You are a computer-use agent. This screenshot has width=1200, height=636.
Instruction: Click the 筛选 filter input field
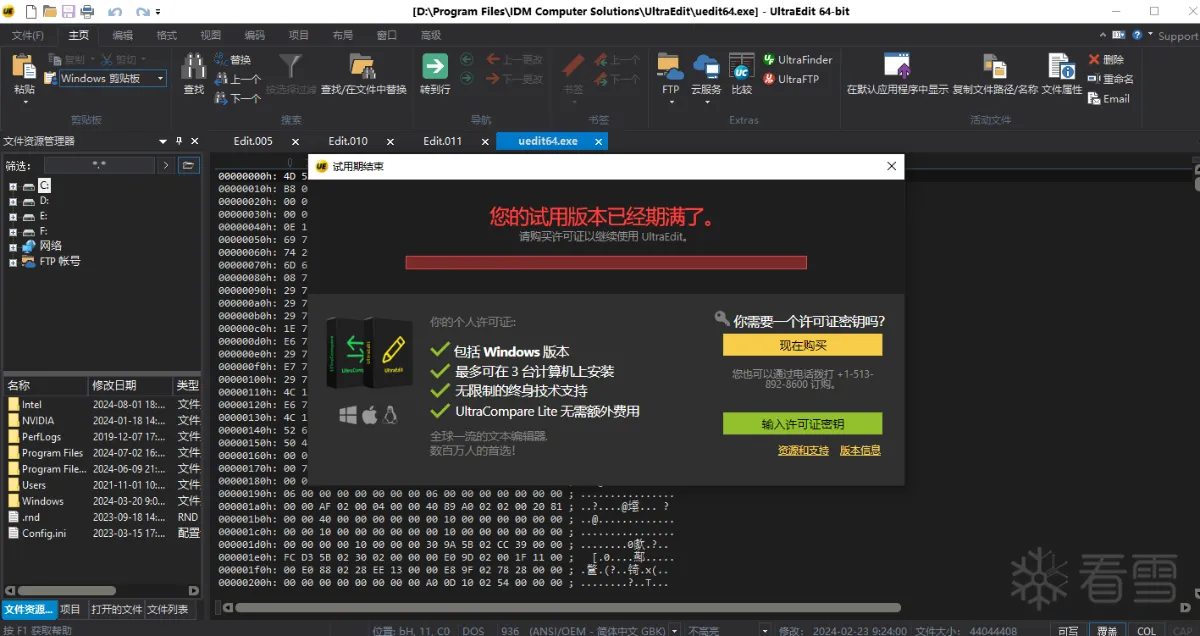click(x=98, y=165)
